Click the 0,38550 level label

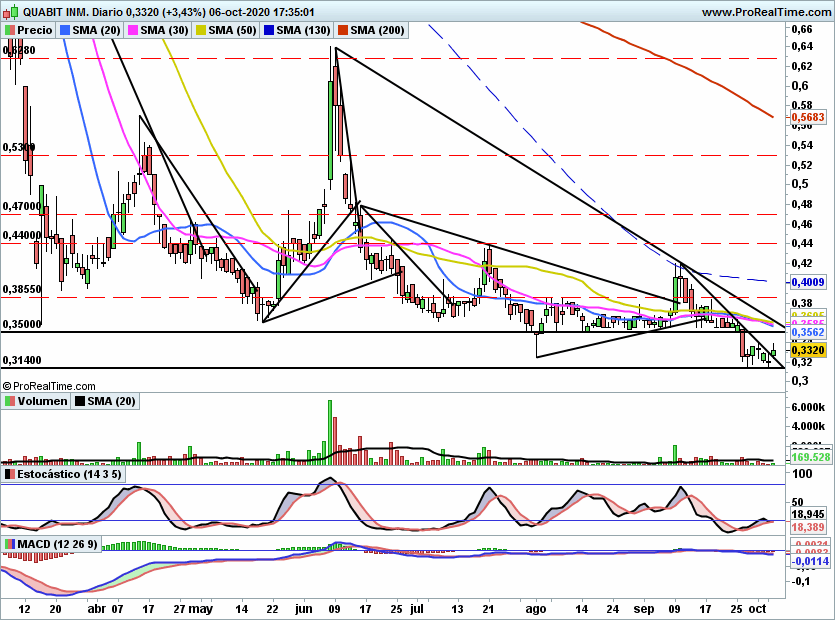[22, 289]
